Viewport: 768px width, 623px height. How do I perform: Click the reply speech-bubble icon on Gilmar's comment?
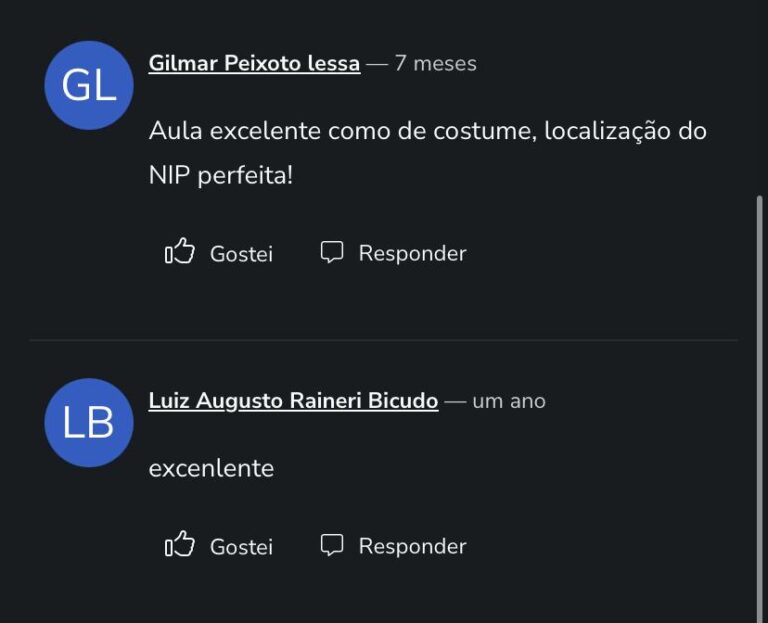[x=331, y=252]
